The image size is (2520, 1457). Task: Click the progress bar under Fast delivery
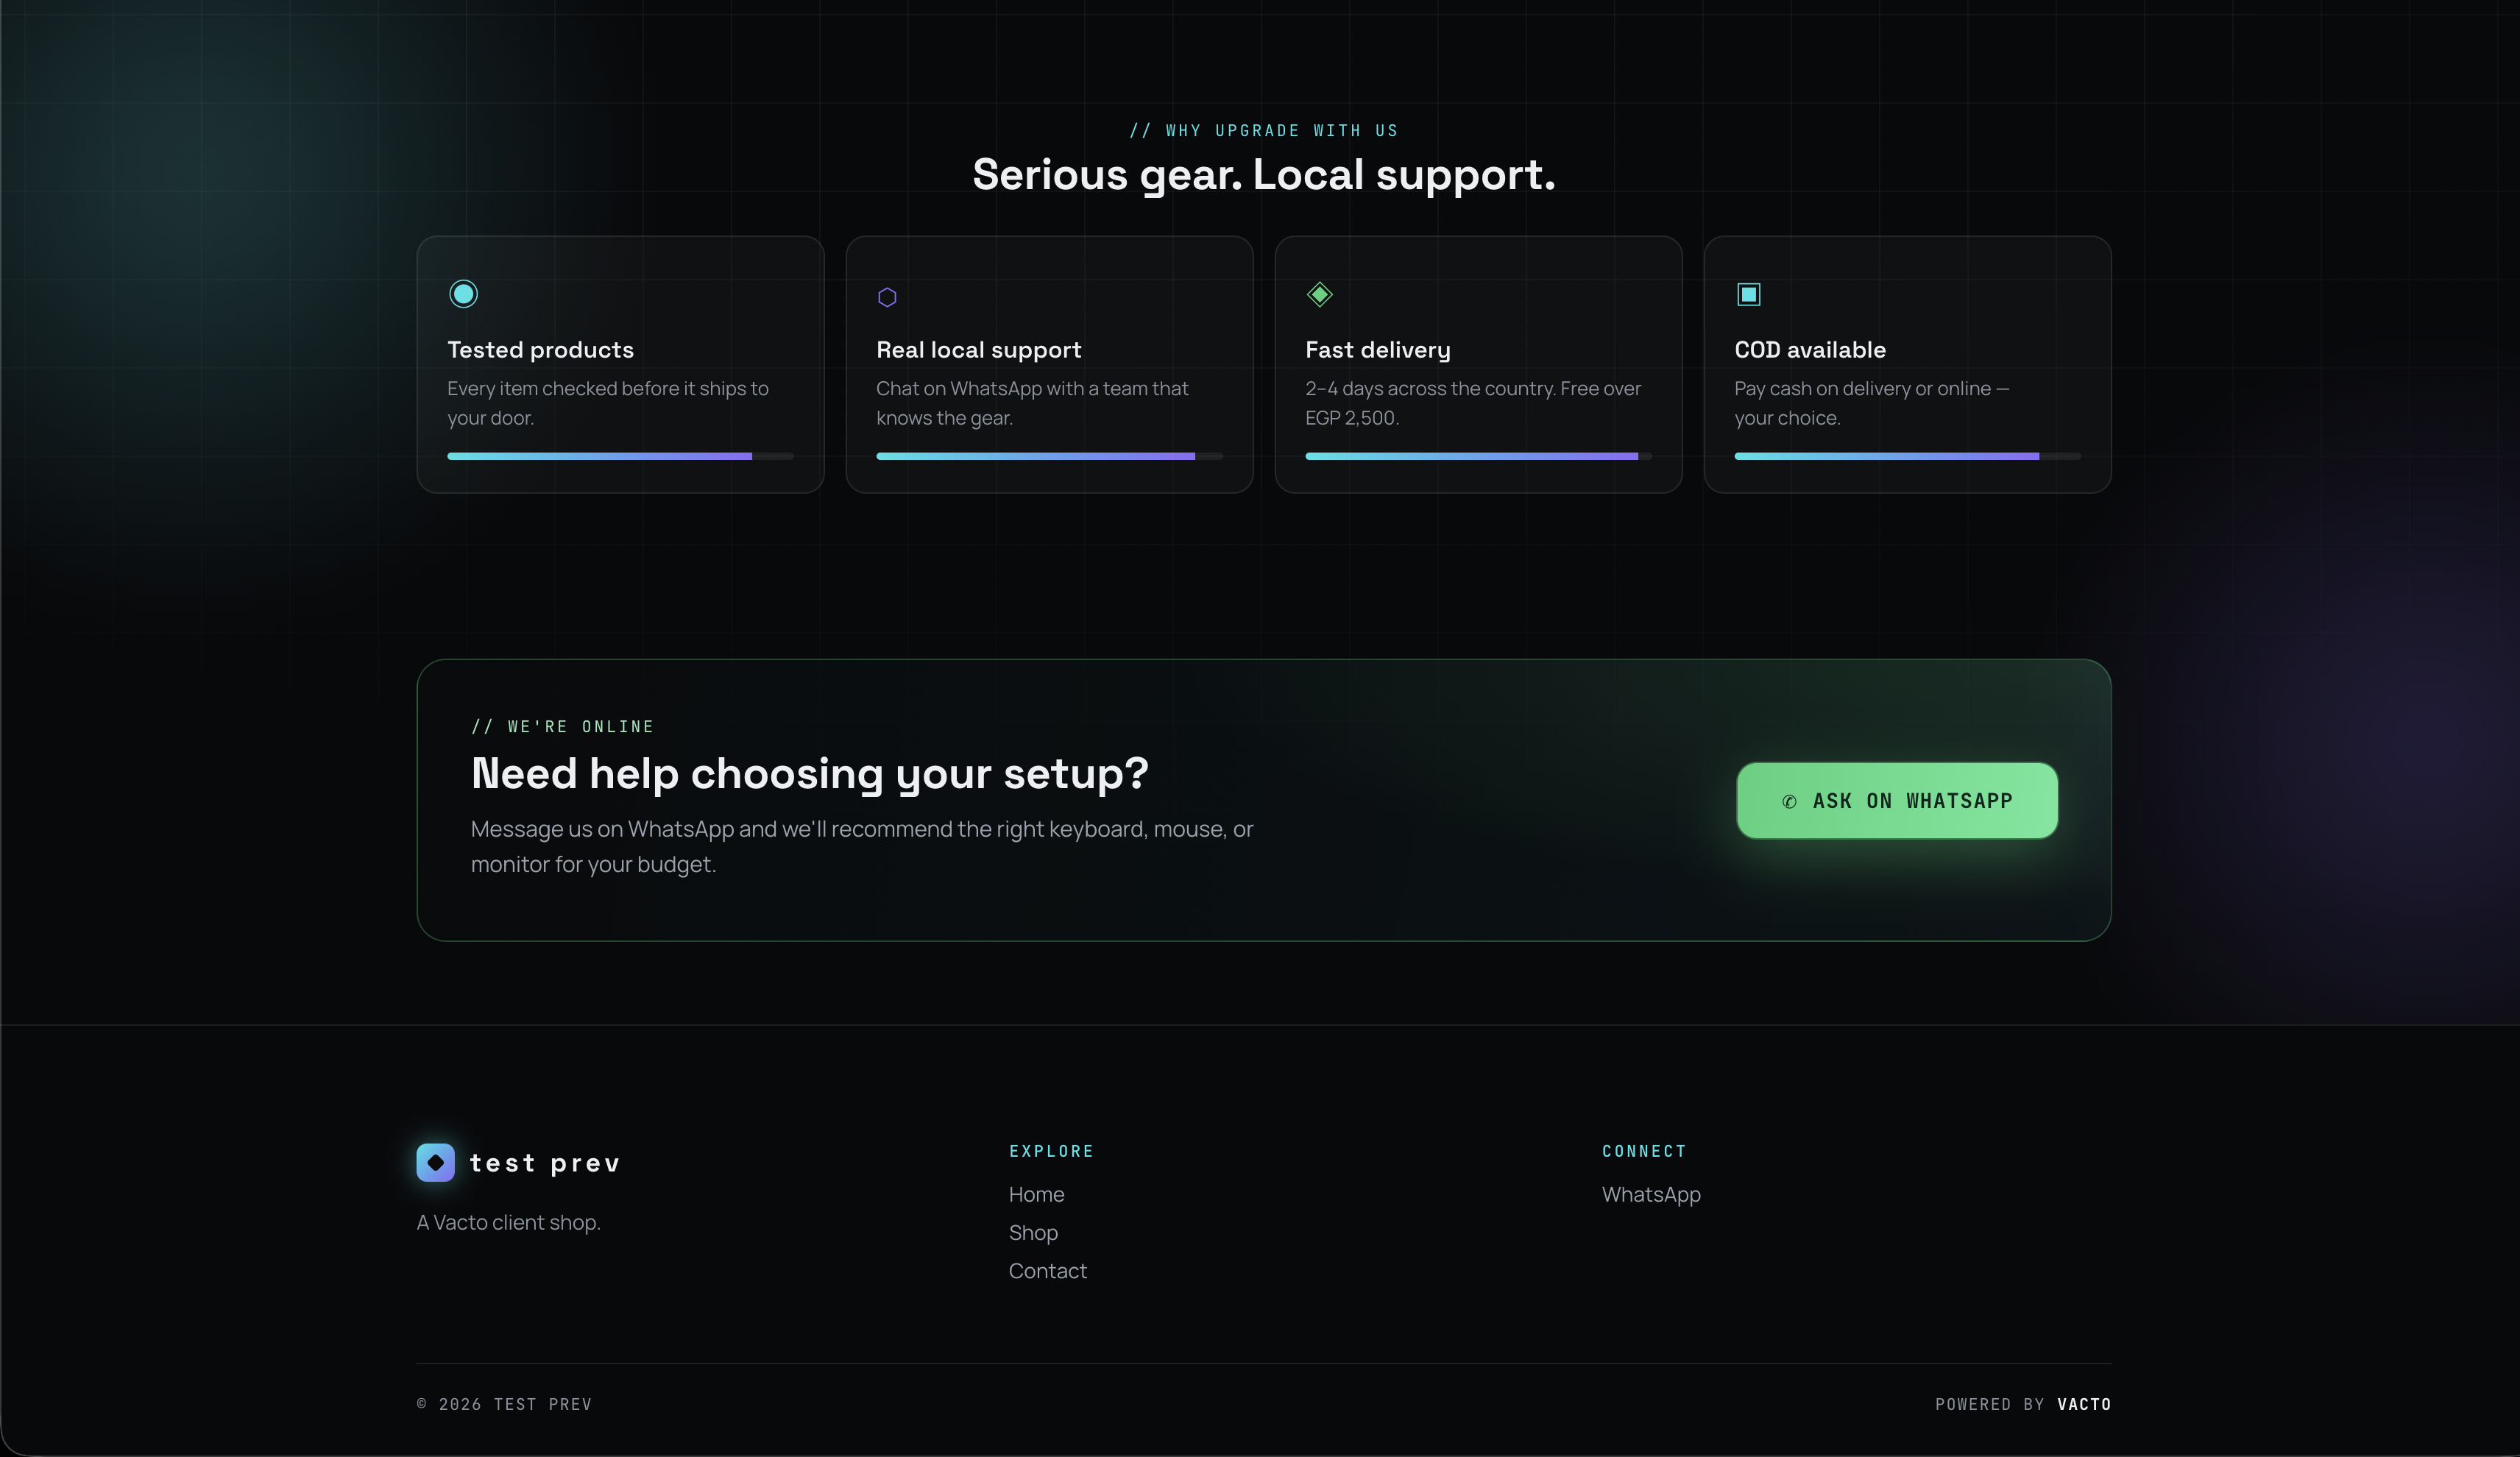pos(1478,456)
